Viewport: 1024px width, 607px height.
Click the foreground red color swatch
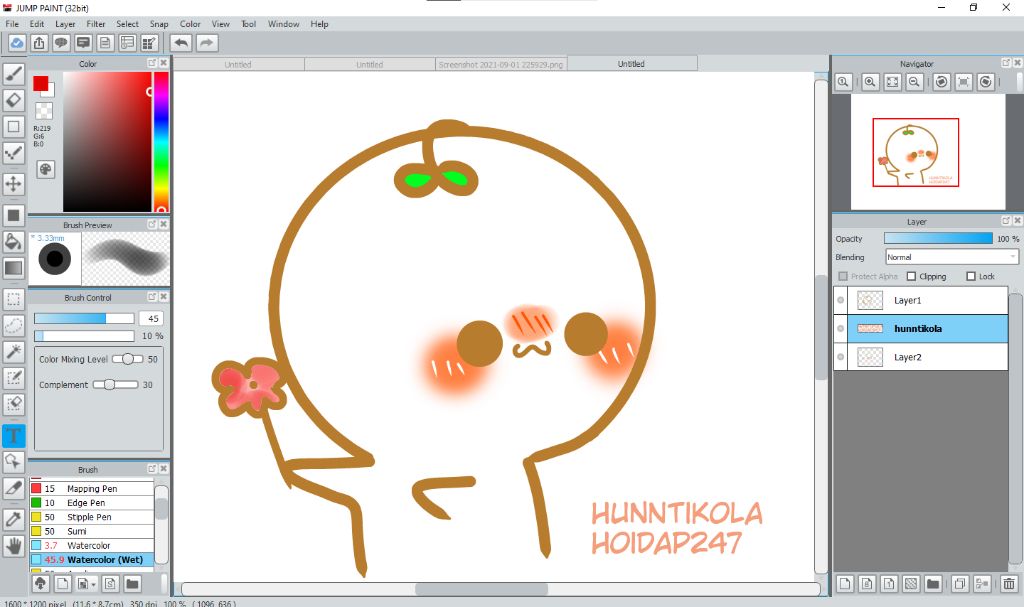(x=40, y=84)
